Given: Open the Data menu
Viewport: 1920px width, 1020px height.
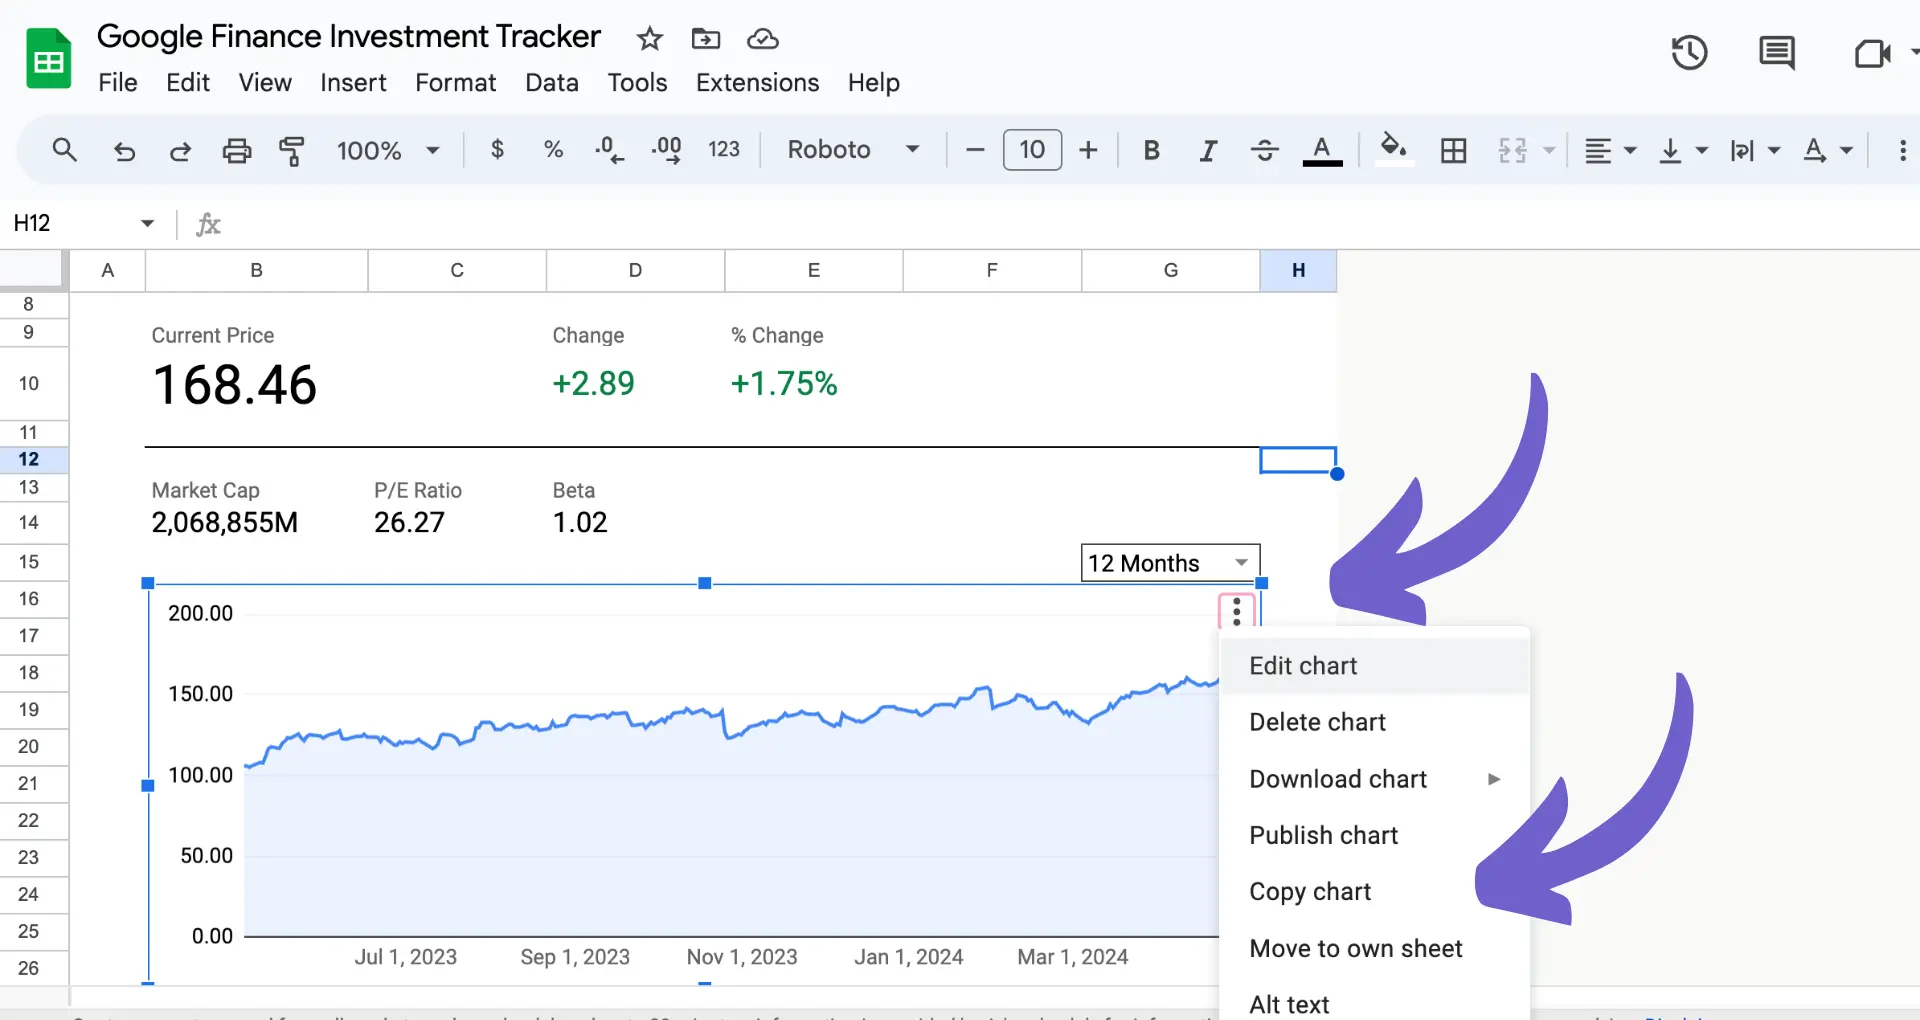Looking at the screenshot, I should (x=552, y=82).
